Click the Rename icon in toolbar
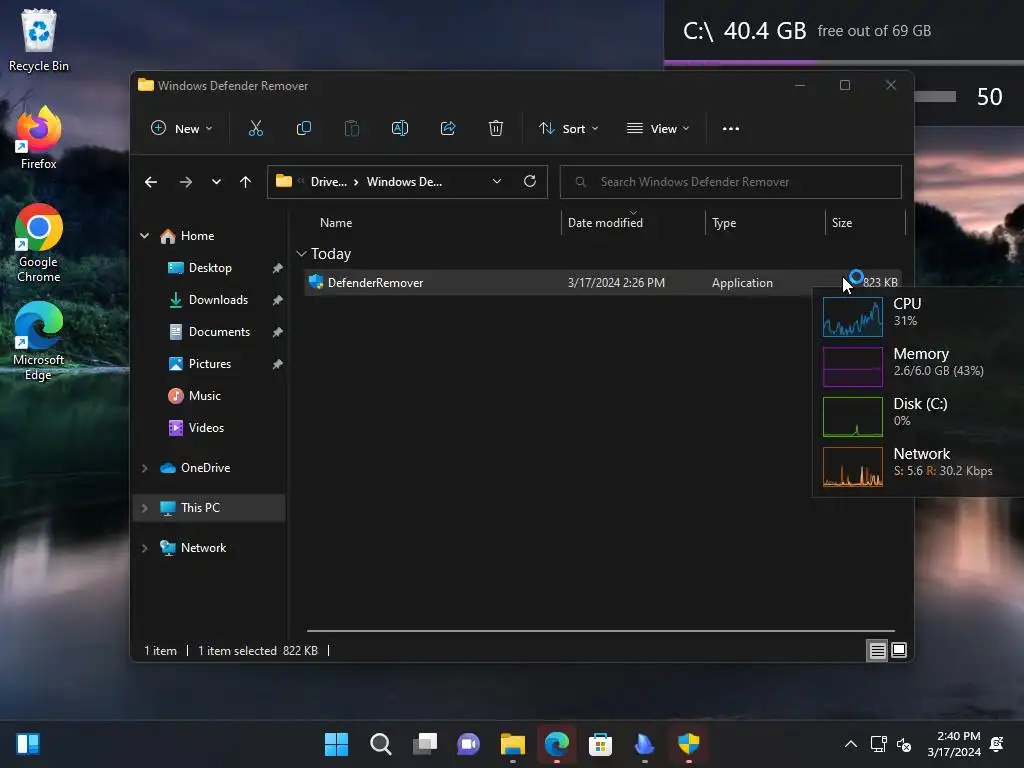Screen dimensions: 1024x768 pyautogui.click(x=400, y=129)
